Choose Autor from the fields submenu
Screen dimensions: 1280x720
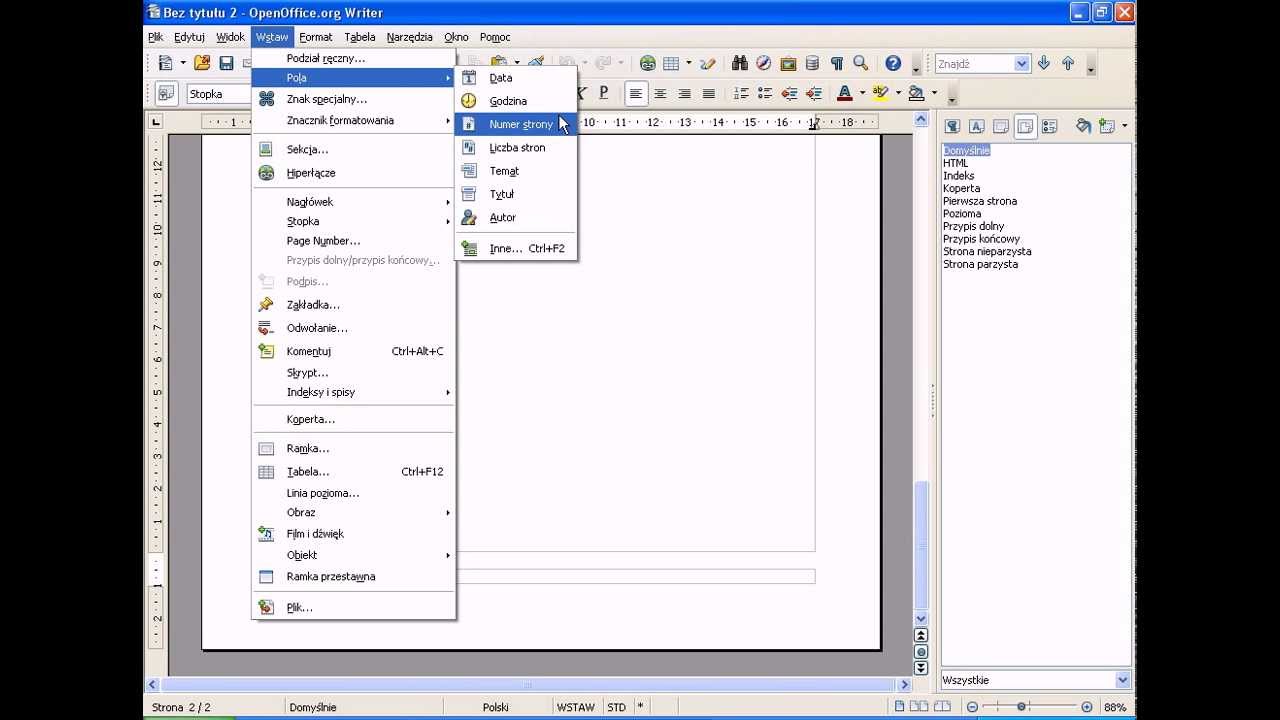coord(516,217)
